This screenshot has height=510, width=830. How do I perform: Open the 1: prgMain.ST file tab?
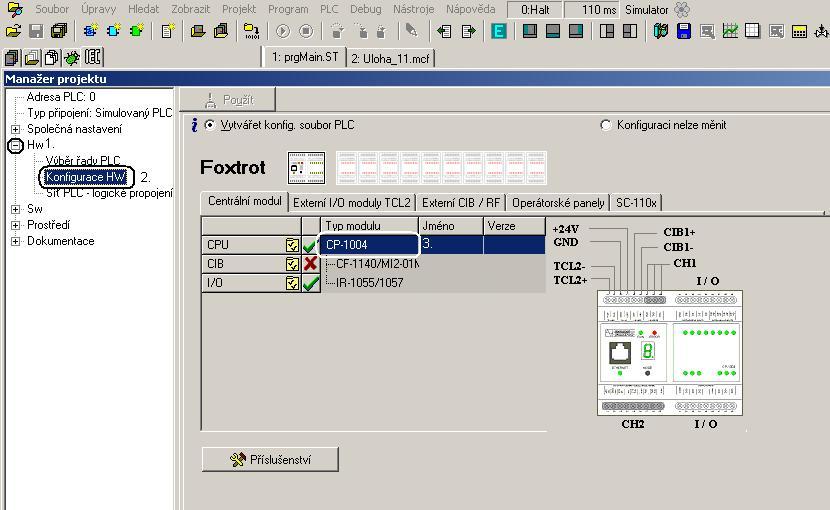point(304,57)
